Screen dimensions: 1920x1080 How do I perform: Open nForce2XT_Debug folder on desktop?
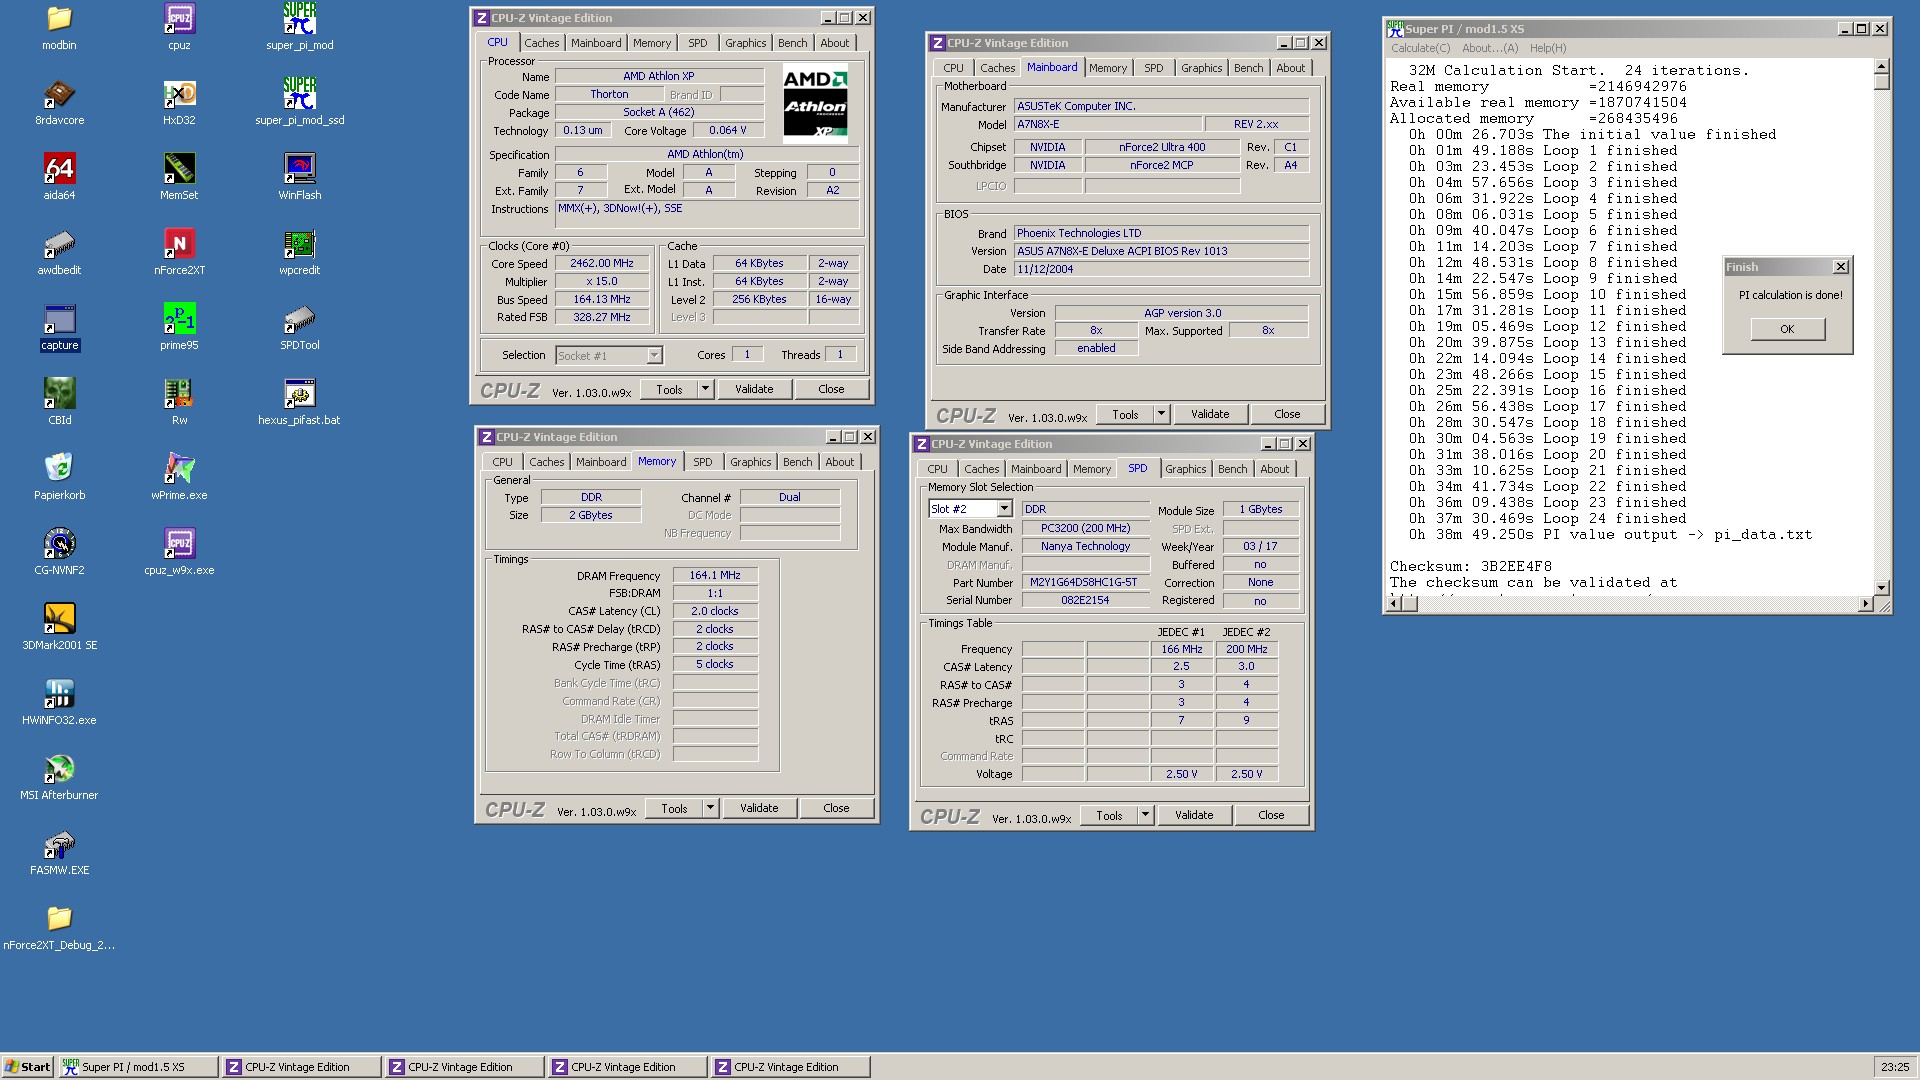tap(59, 927)
